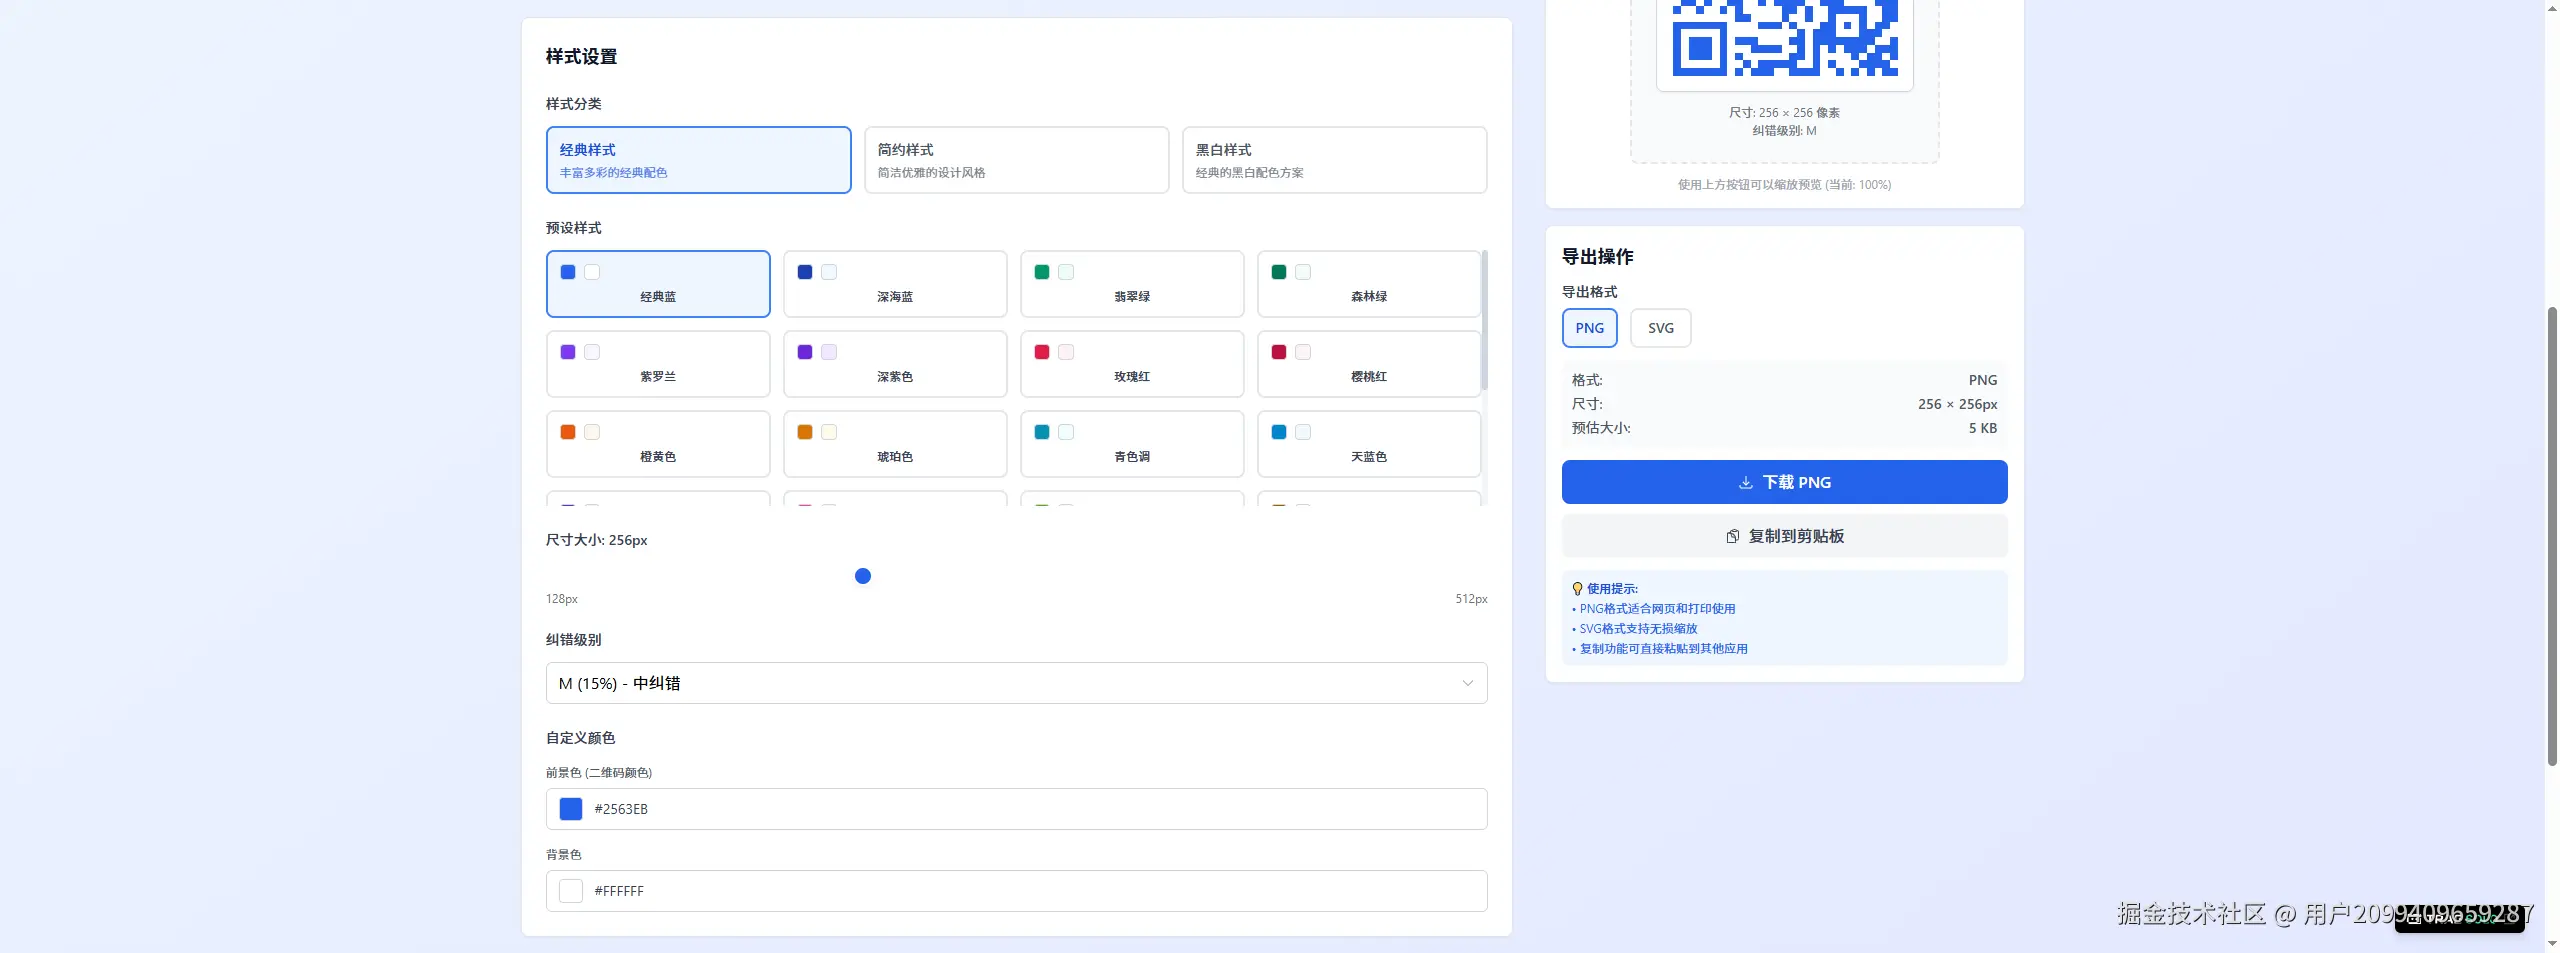Screen dimensions: 2560x953
Task: Click the '样式设置' heading
Action: point(581,57)
